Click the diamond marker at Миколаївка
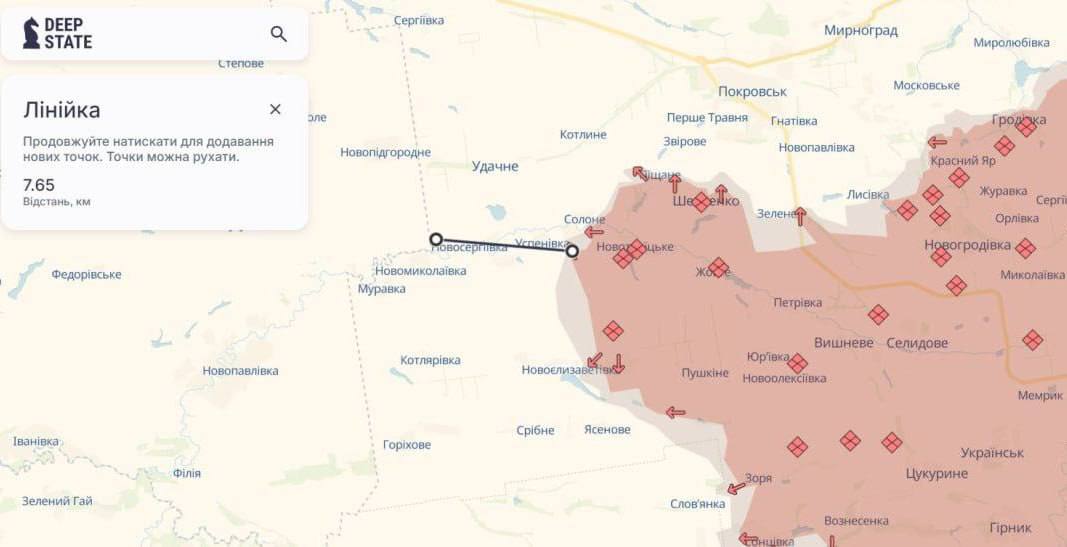The height and width of the screenshot is (547, 1067). tap(1025, 248)
